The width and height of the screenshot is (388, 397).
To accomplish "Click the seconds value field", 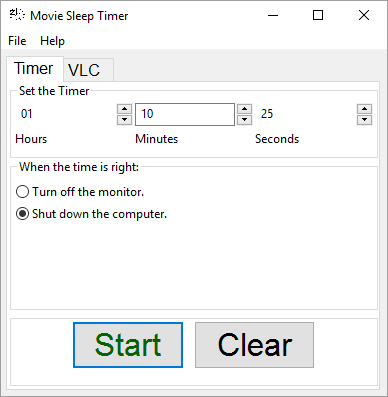I will [x=306, y=114].
